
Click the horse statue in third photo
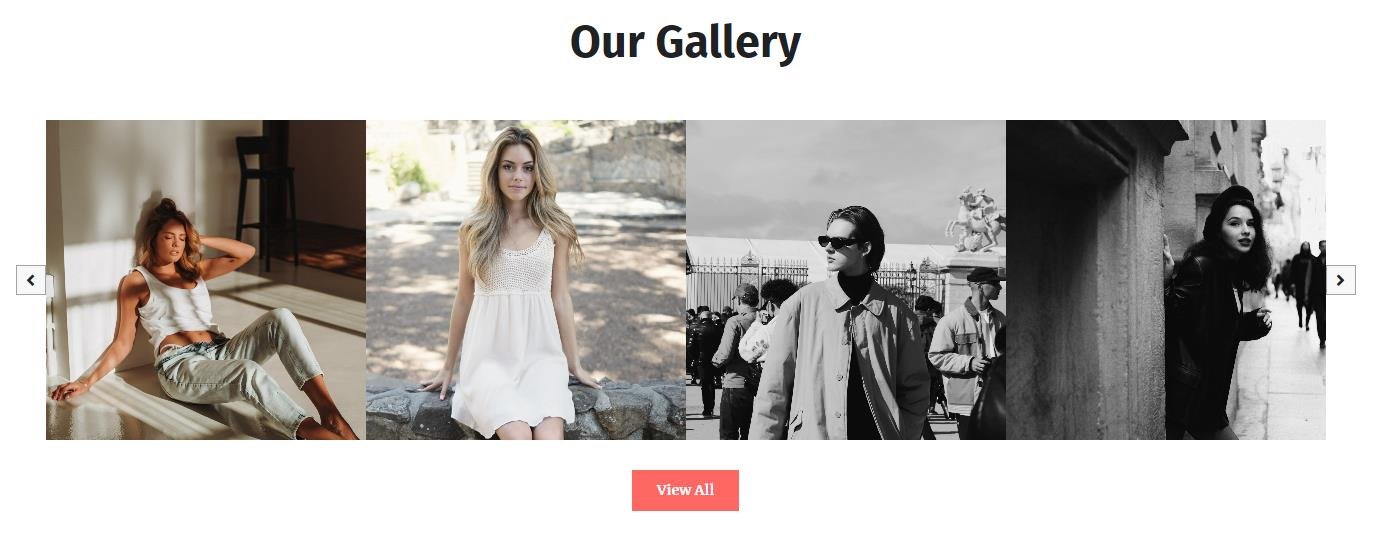point(975,218)
